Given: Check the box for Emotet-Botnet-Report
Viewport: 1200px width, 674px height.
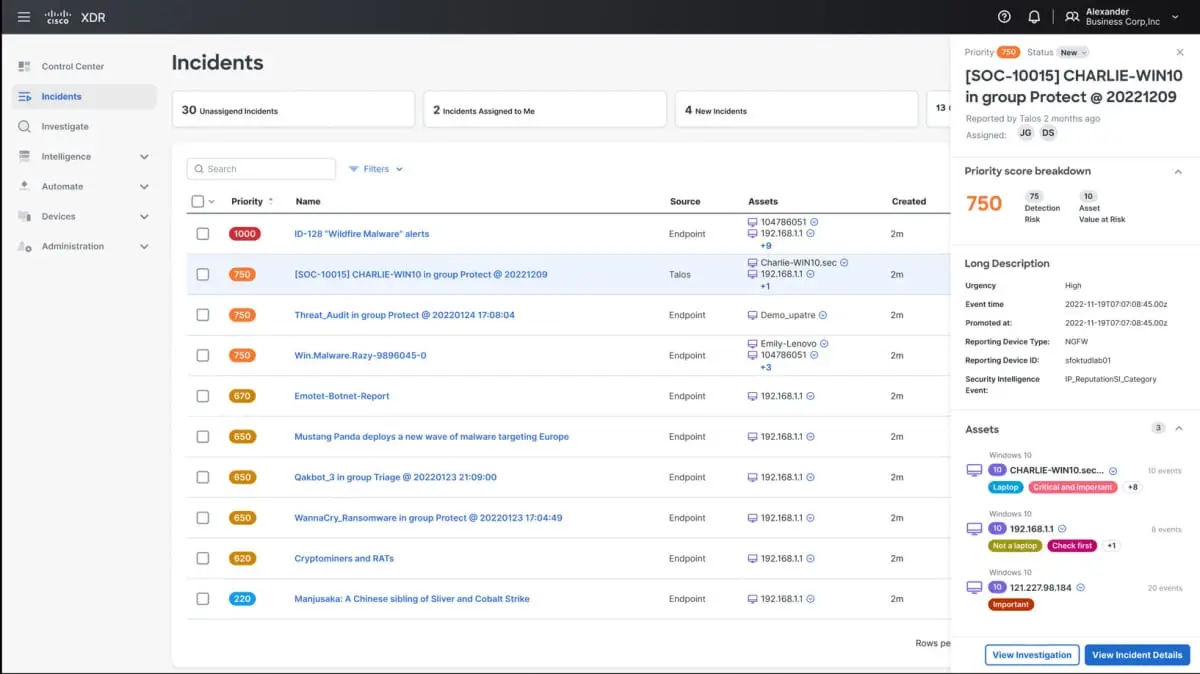Looking at the screenshot, I should [x=203, y=396].
